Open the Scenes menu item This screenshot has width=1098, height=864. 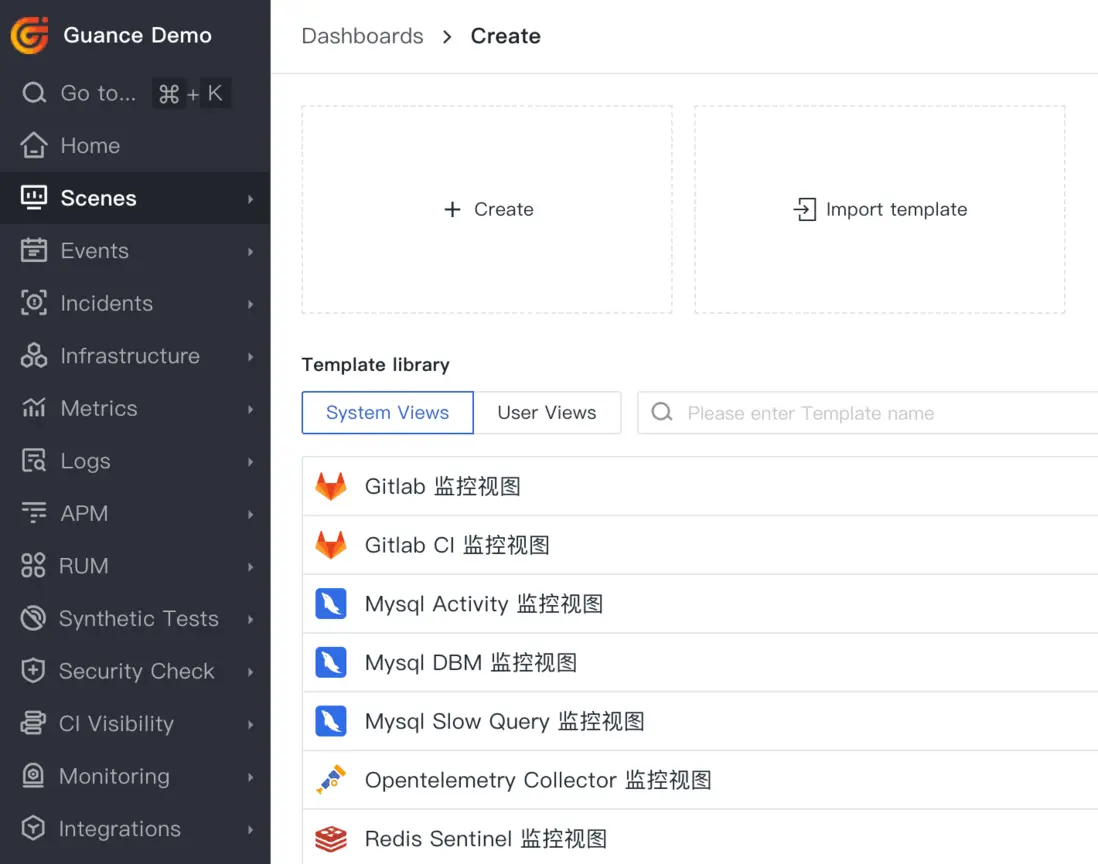(135, 198)
